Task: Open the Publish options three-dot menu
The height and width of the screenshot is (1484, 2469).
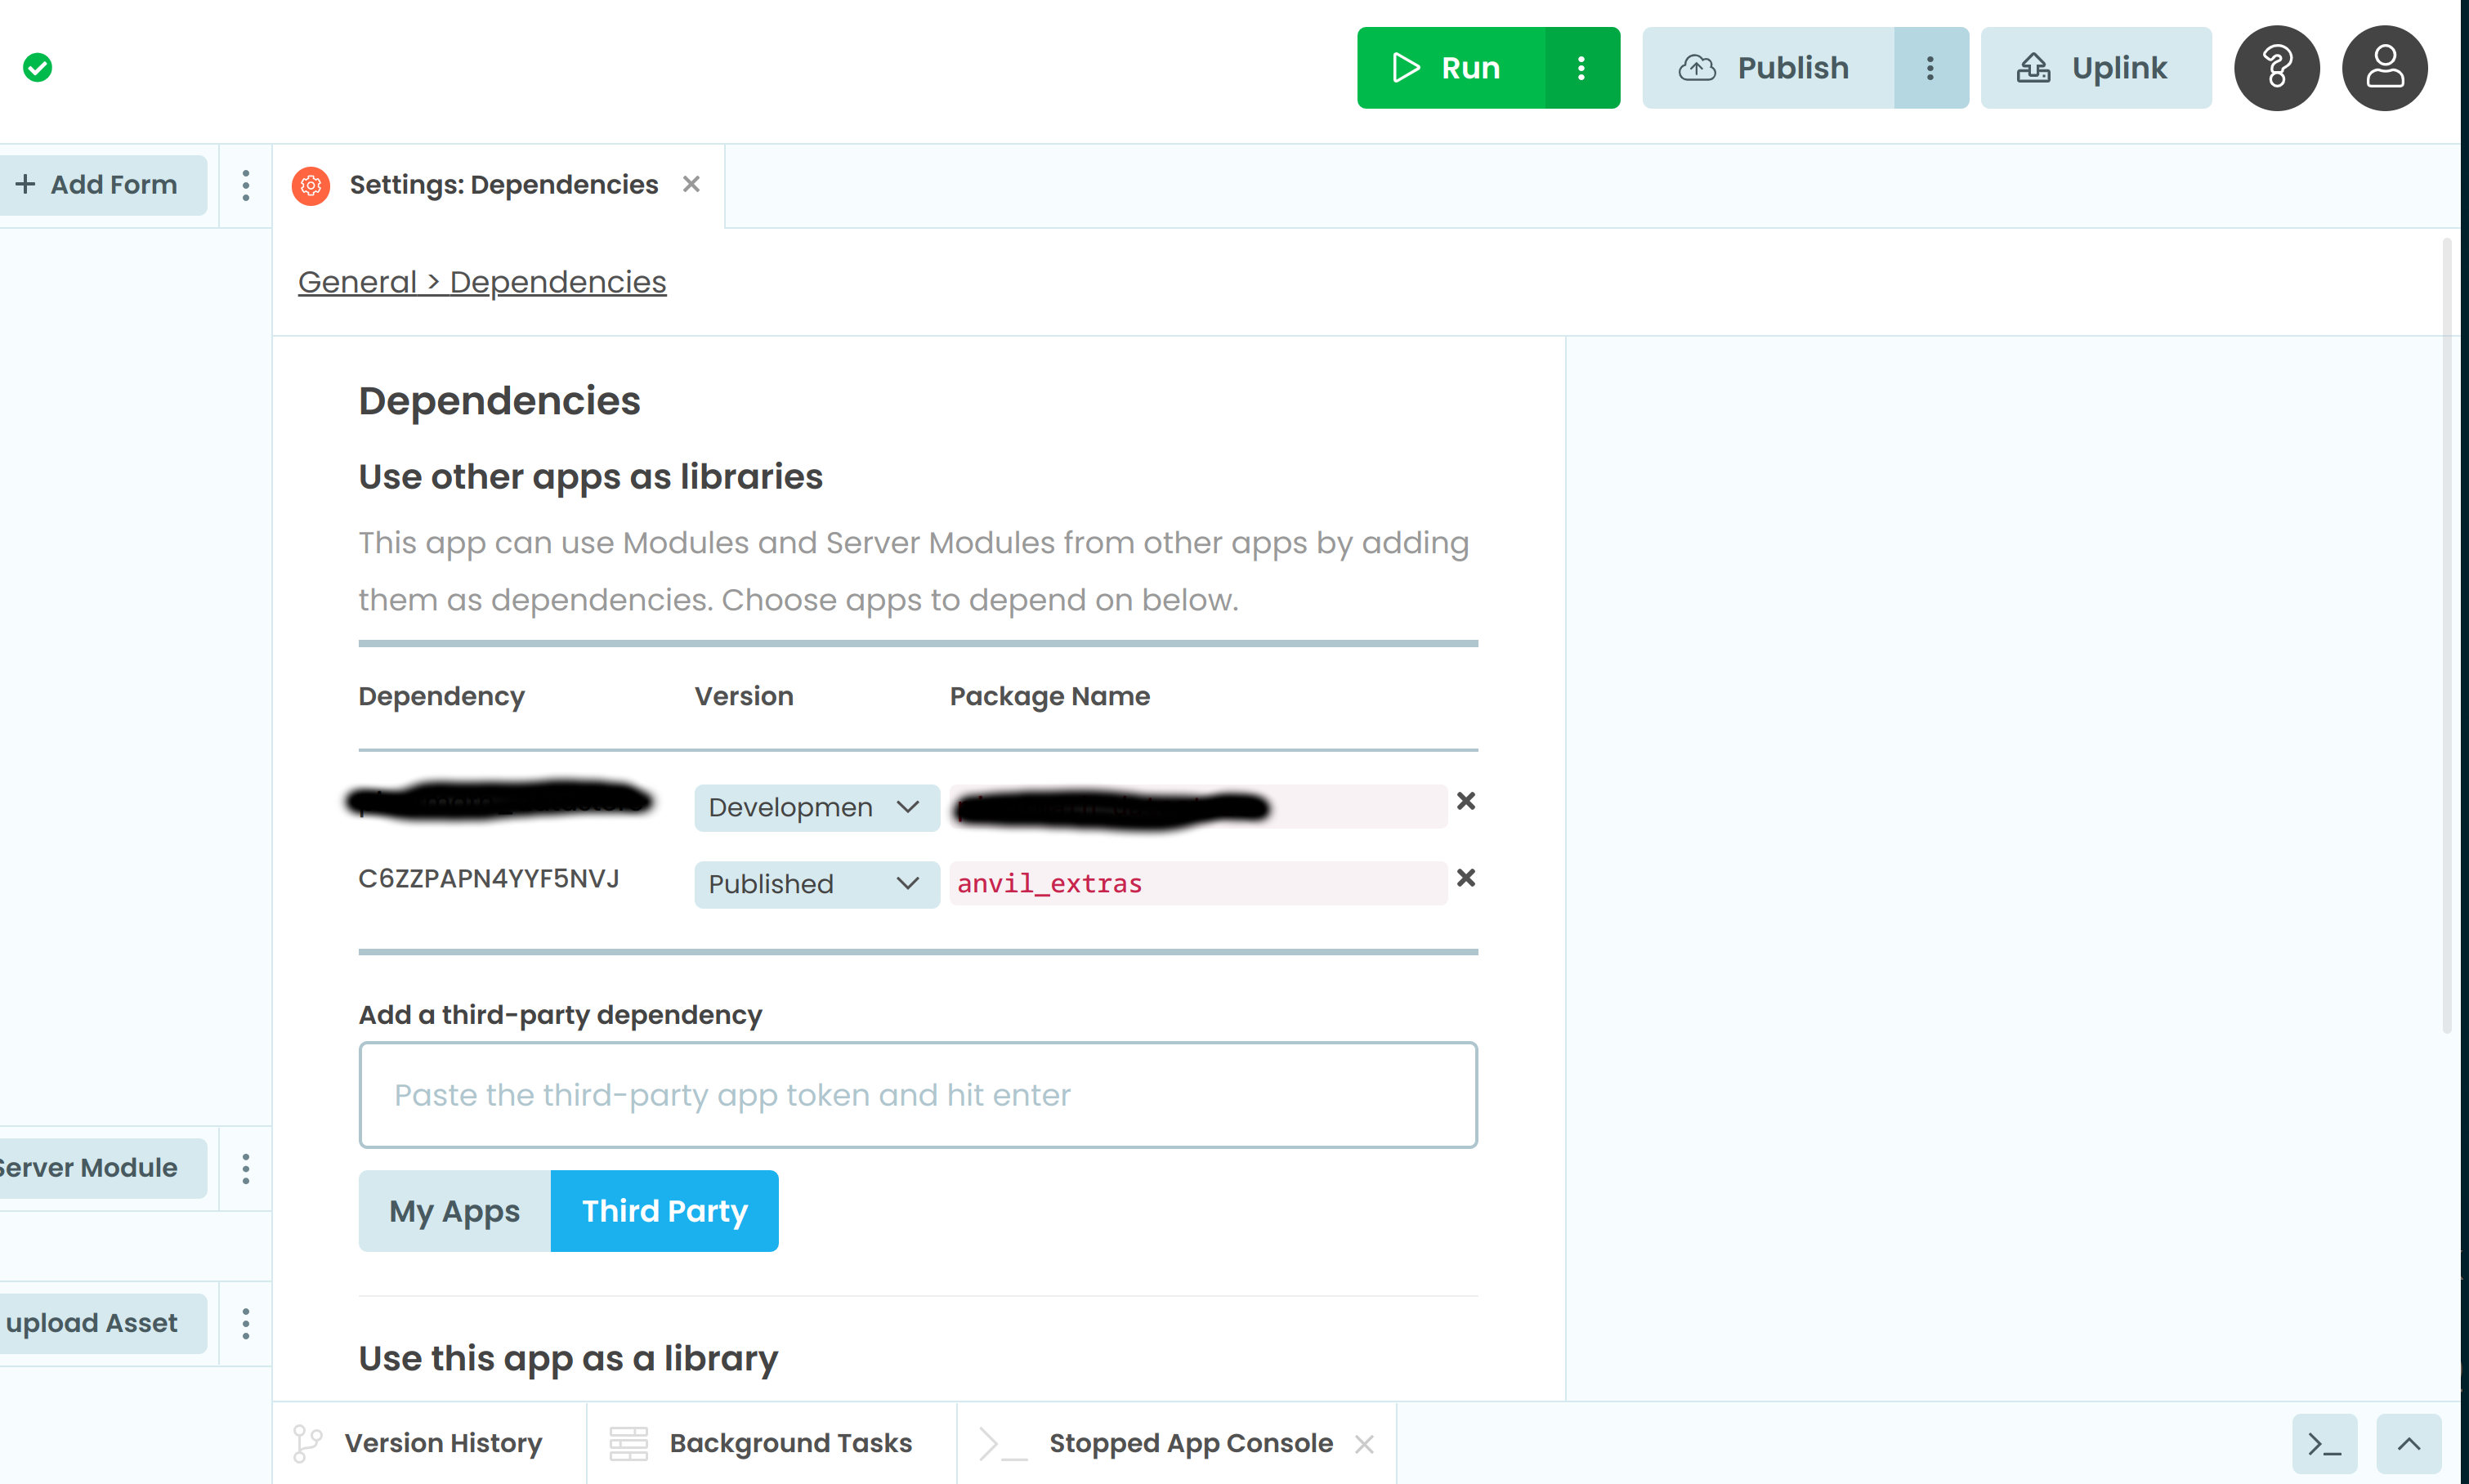Action: (x=1930, y=67)
